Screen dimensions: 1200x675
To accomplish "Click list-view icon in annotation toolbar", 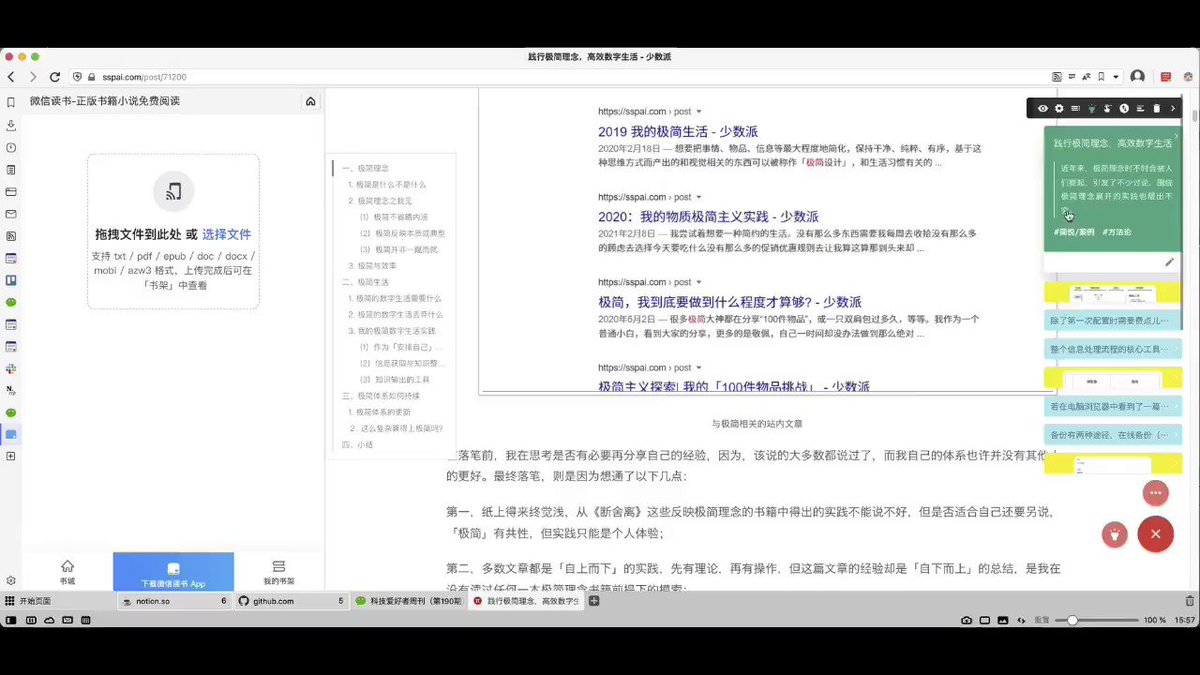I will [1075, 108].
